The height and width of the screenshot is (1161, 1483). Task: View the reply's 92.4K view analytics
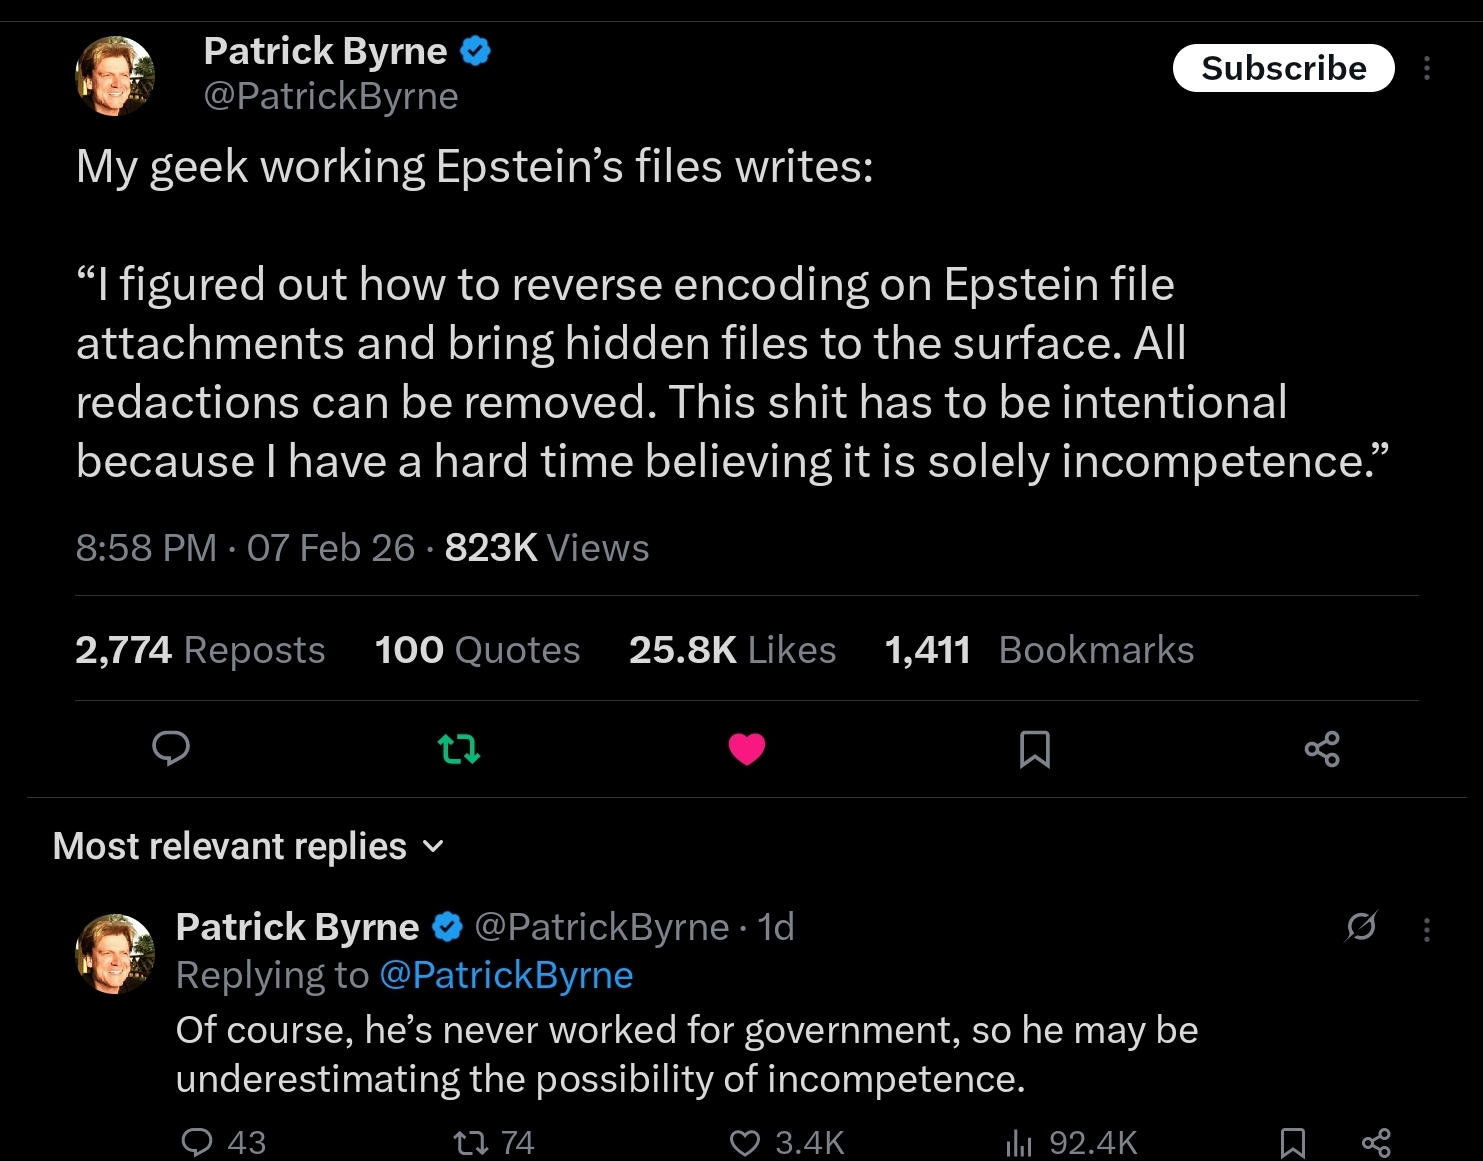[1018, 1142]
